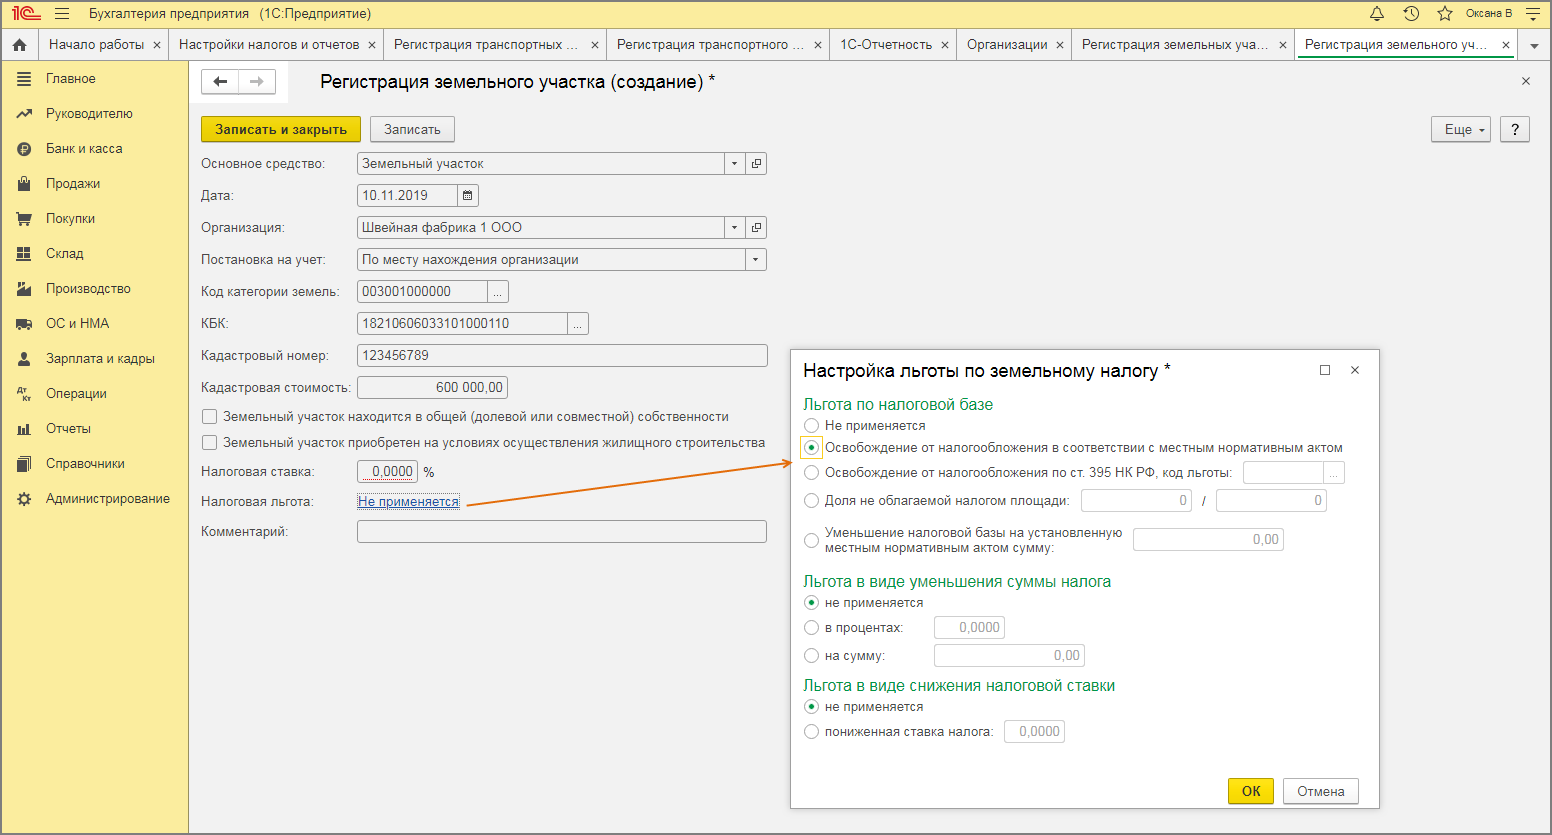Open the favorites star icon
The width and height of the screenshot is (1552, 835).
[1445, 14]
